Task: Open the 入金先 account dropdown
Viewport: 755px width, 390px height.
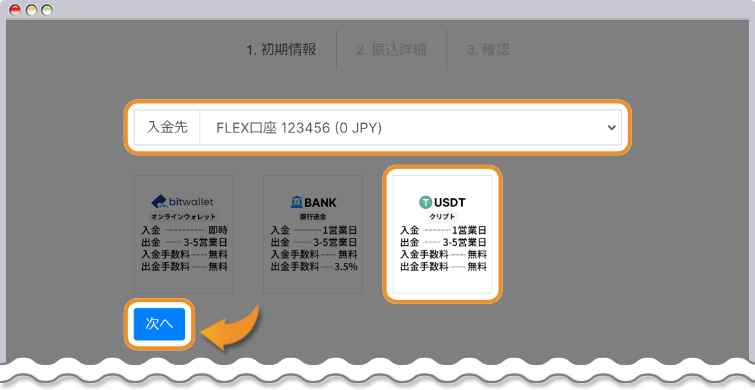Action: 410,128
